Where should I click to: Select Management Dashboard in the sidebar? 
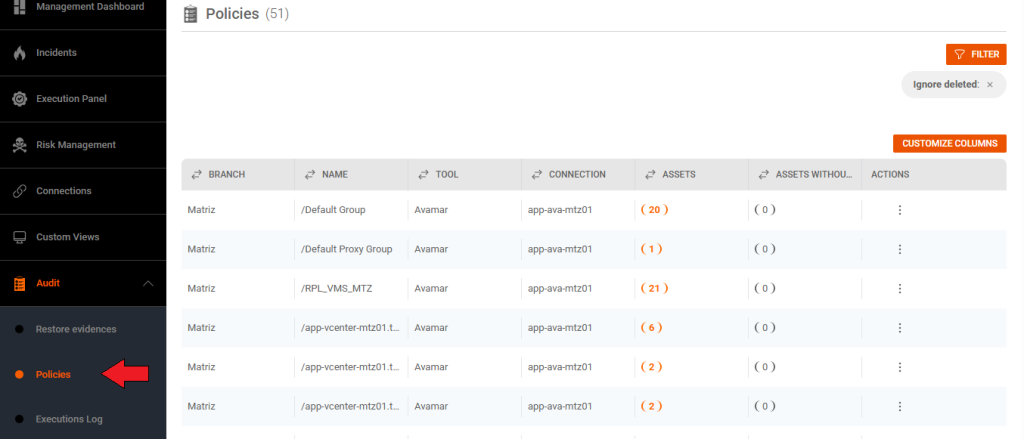pos(90,7)
